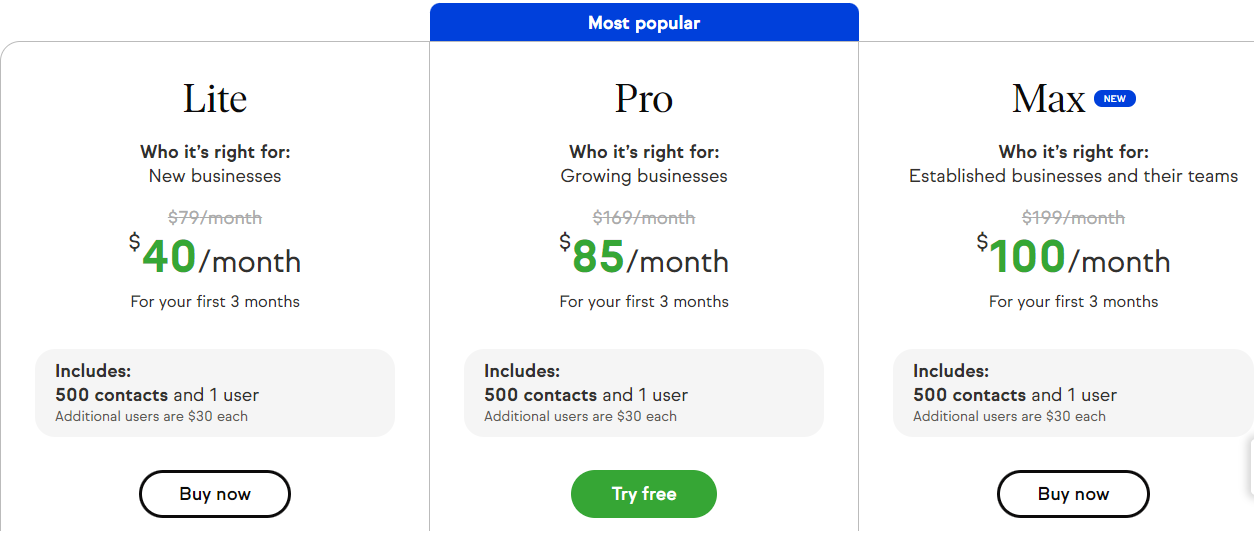Click the Lite plan's Includes contacts box
The image size is (1254, 539).
click(x=215, y=393)
